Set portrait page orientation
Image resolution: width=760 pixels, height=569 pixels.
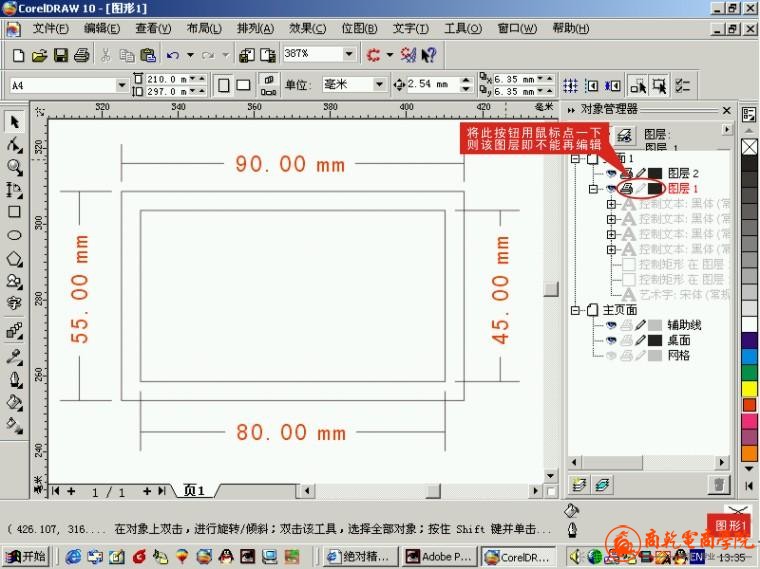tap(223, 86)
